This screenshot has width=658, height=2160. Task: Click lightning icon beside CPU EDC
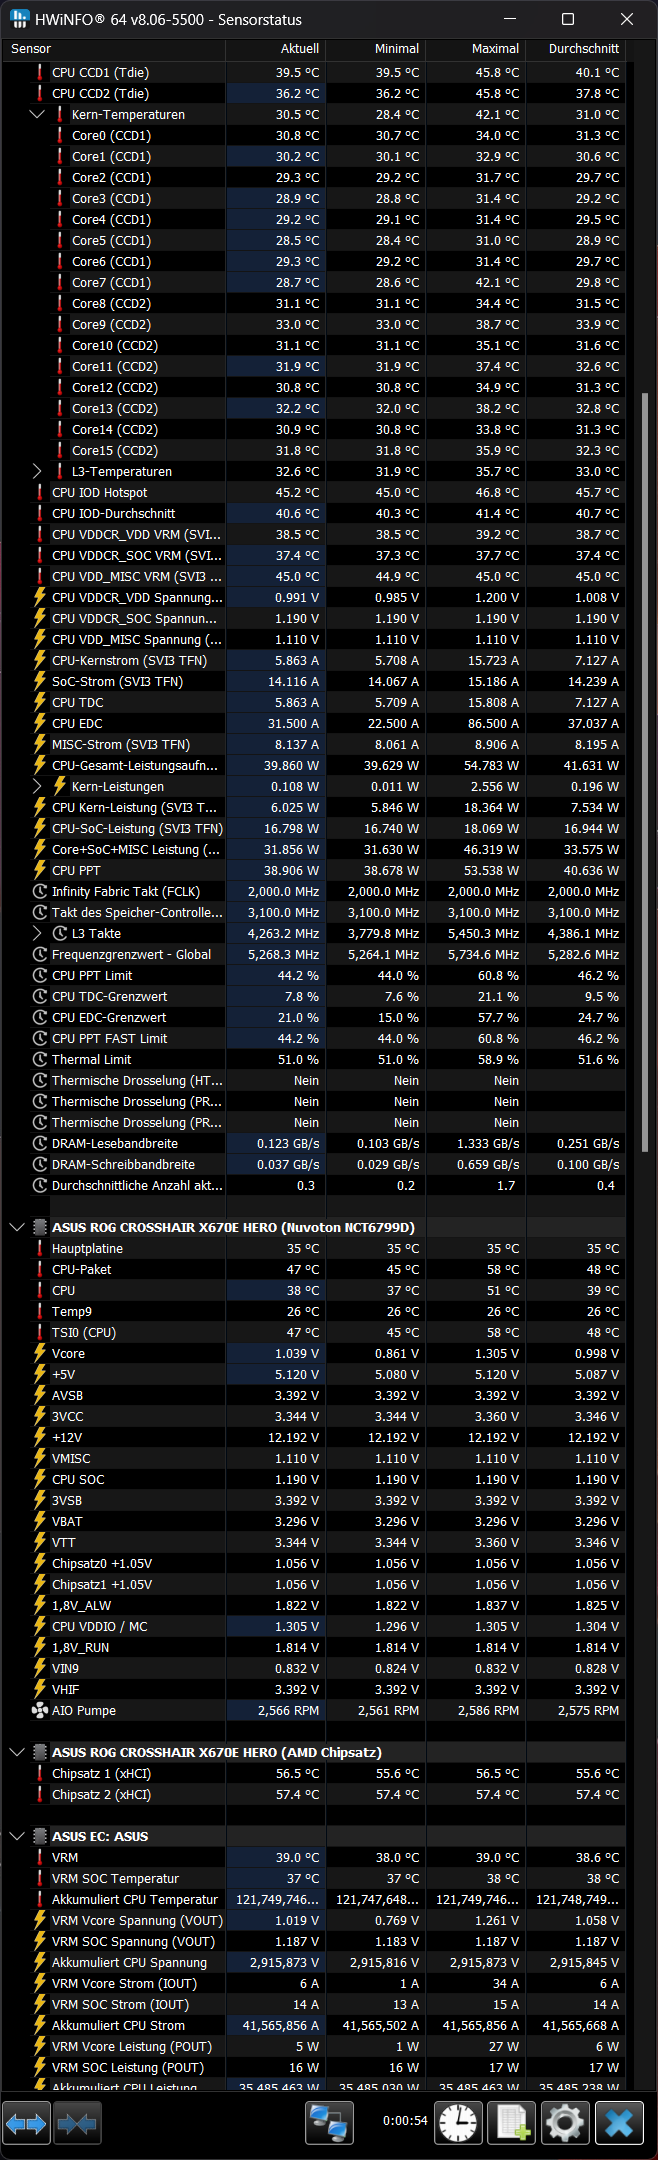[x=40, y=723]
